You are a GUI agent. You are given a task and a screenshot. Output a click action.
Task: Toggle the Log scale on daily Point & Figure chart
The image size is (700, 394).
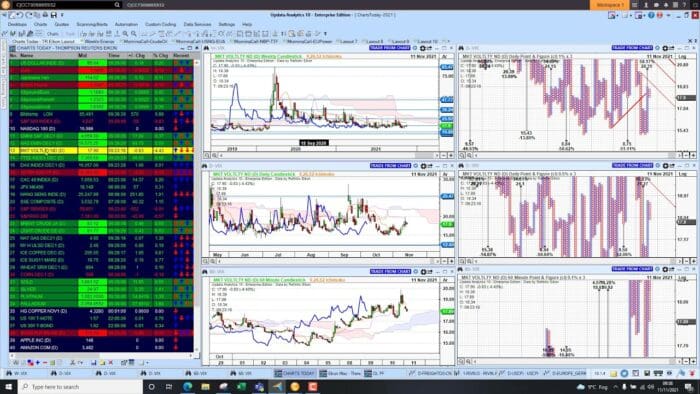(x=682, y=174)
